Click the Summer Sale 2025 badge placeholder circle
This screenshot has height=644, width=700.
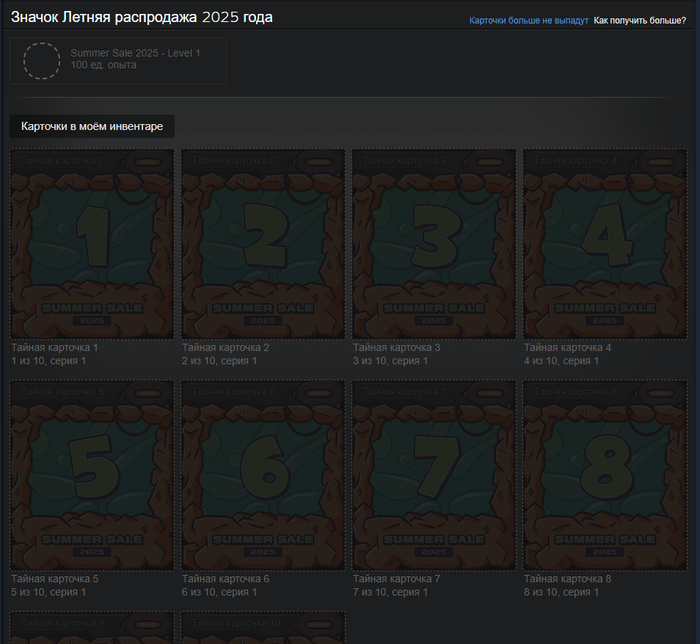42,61
